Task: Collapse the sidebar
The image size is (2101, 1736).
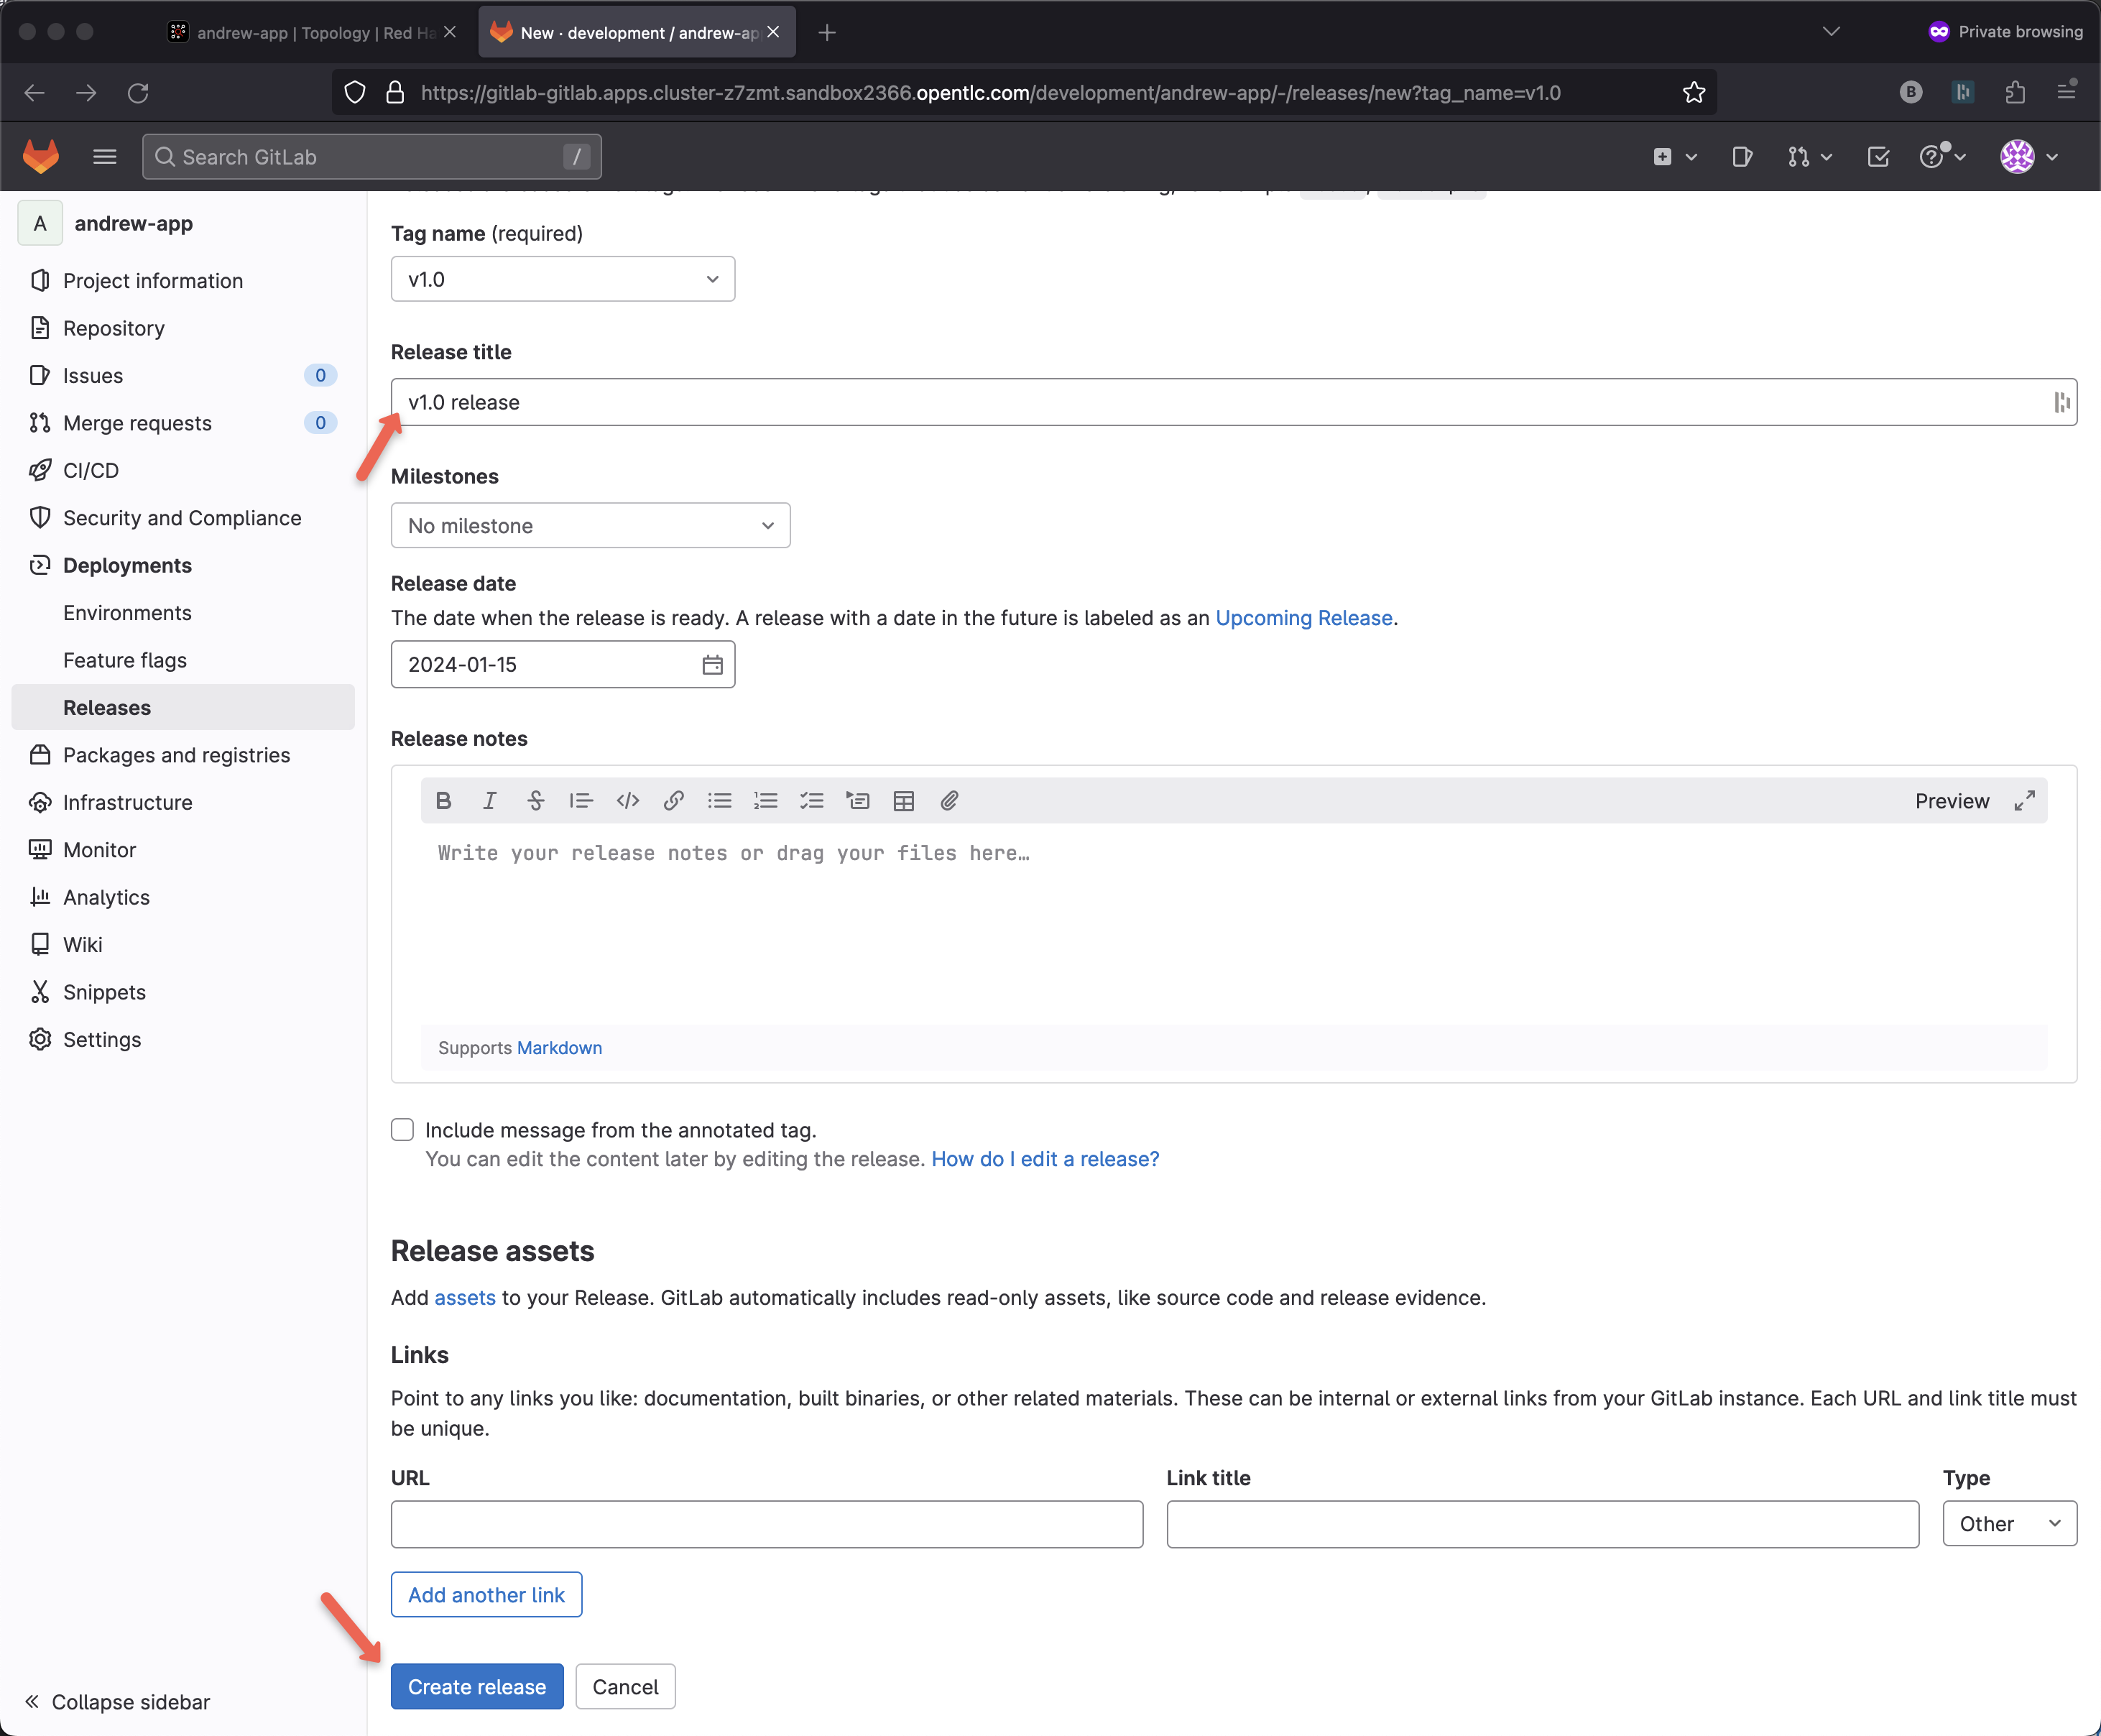Action: [118, 1702]
